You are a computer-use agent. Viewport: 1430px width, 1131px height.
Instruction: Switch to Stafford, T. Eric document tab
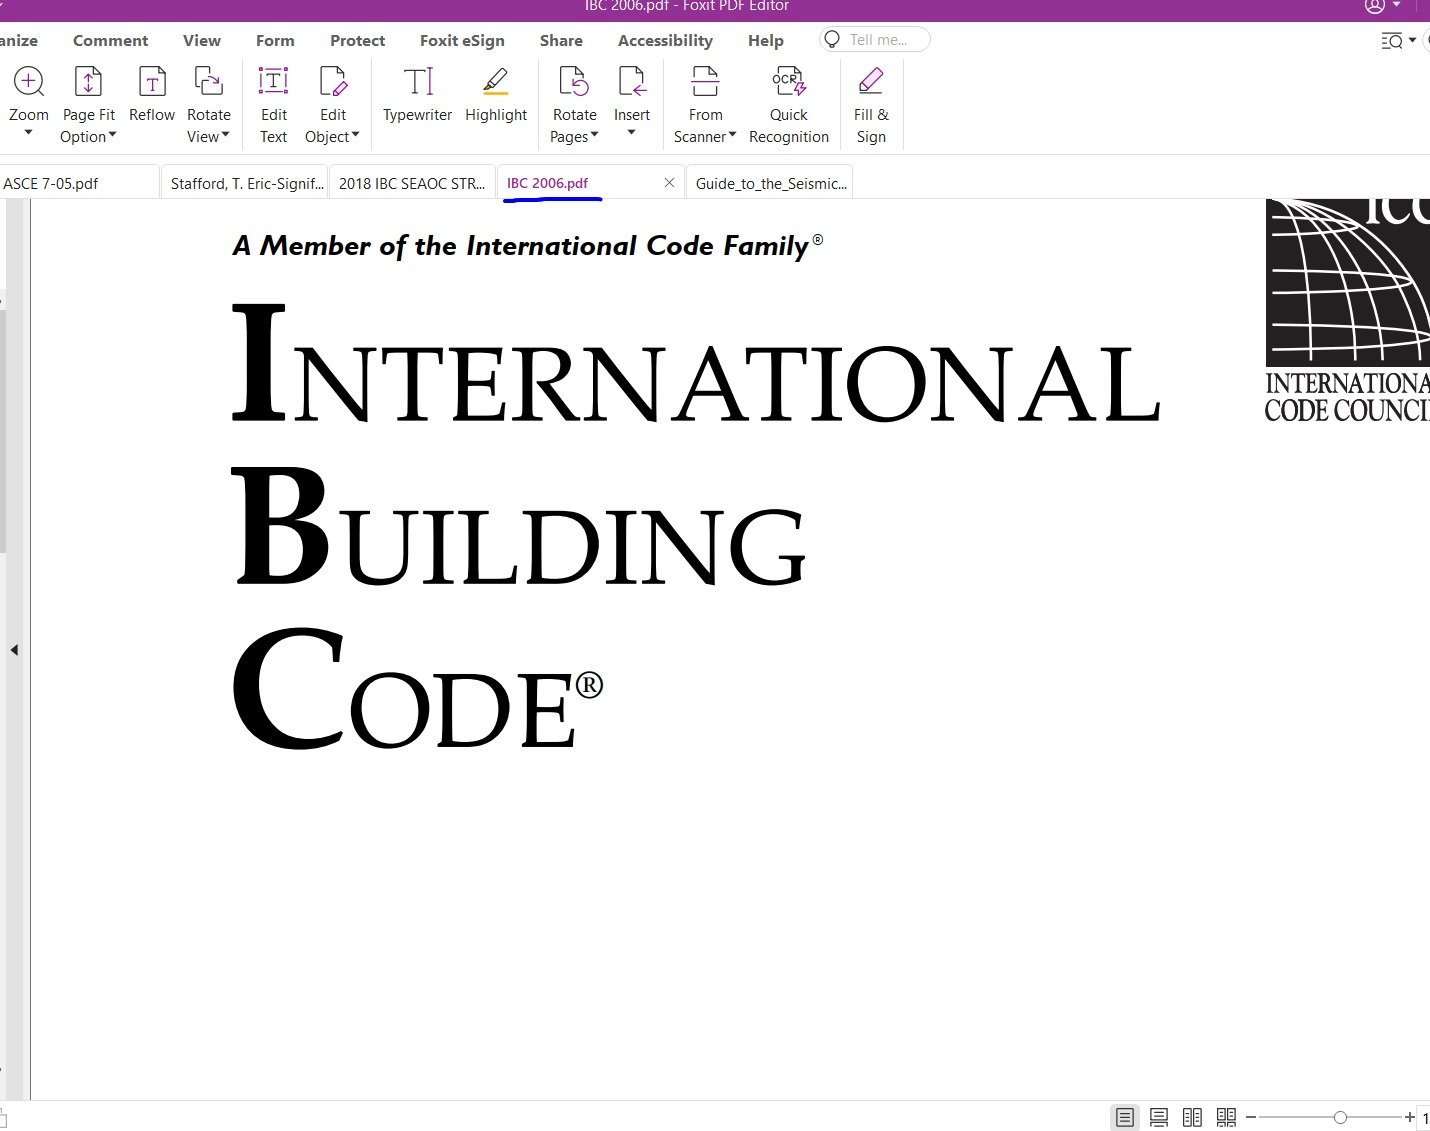tap(246, 183)
